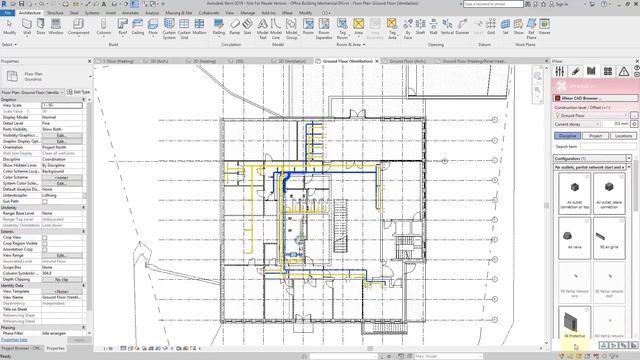
Task: Select the Roof tool
Action: click(x=122, y=27)
